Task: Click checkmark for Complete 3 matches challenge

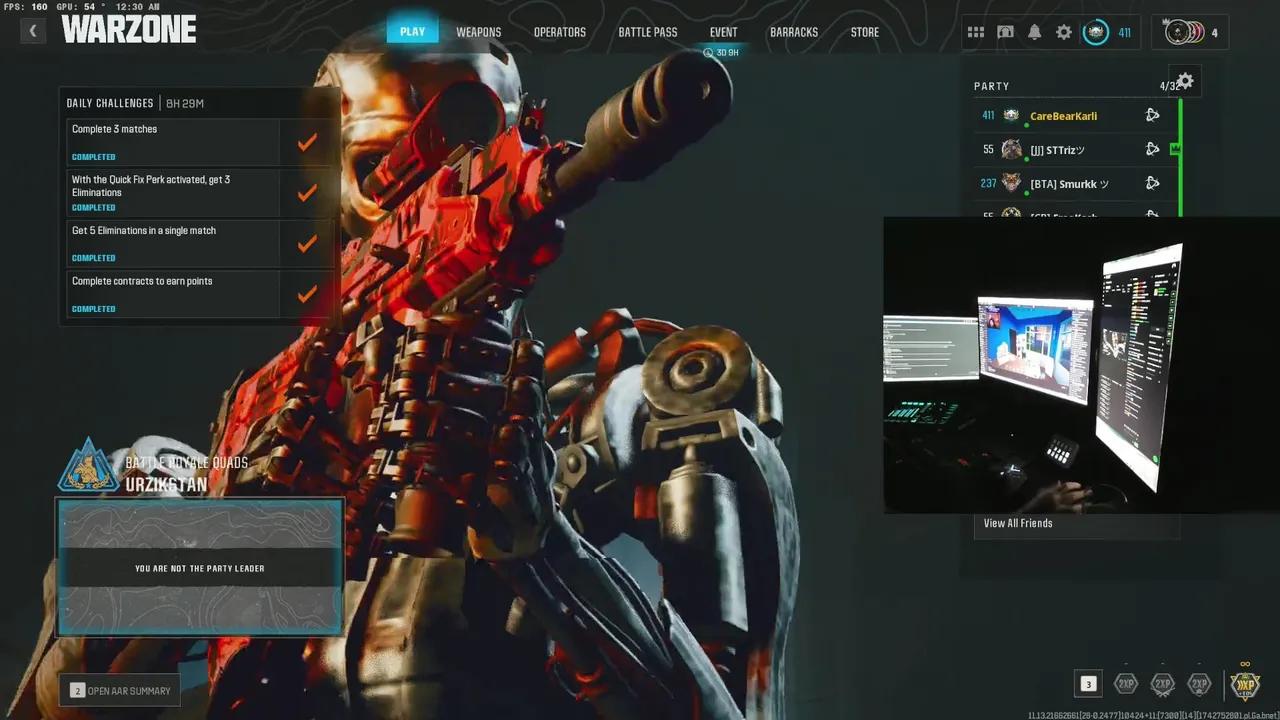Action: [307, 142]
